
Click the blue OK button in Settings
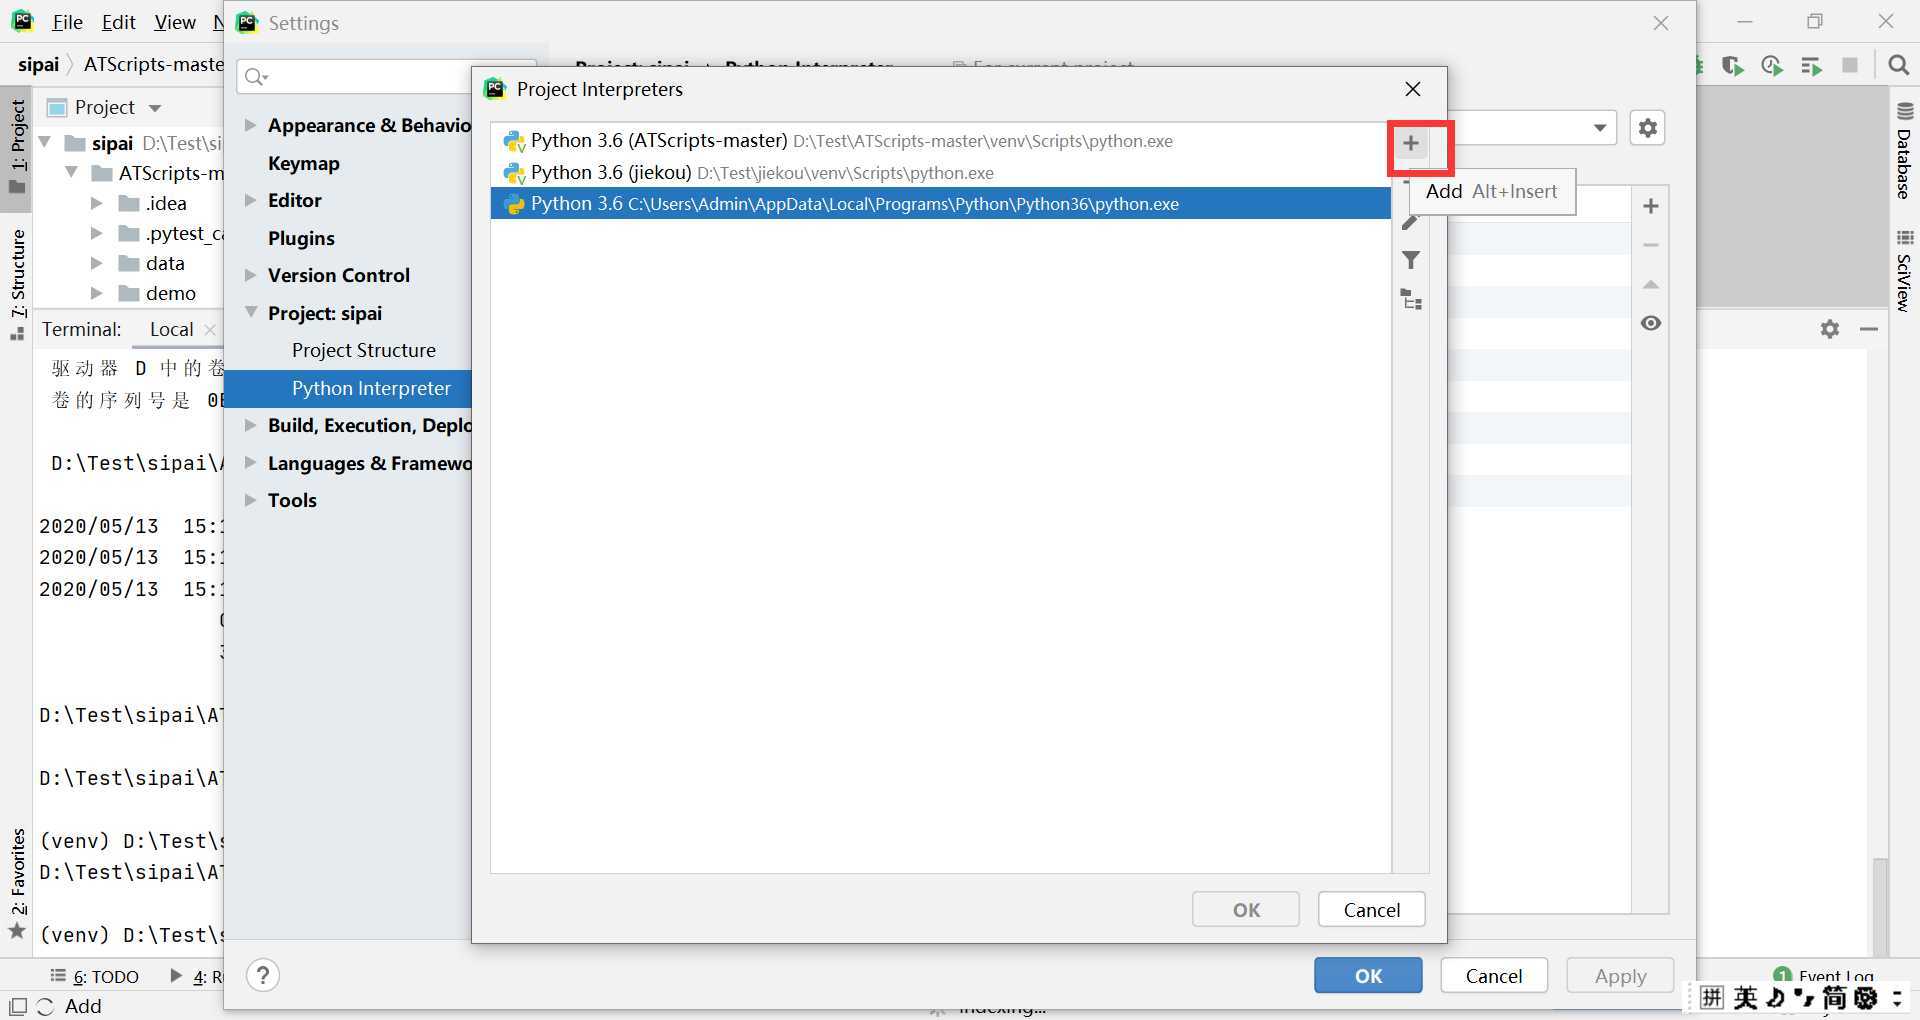1368,976
